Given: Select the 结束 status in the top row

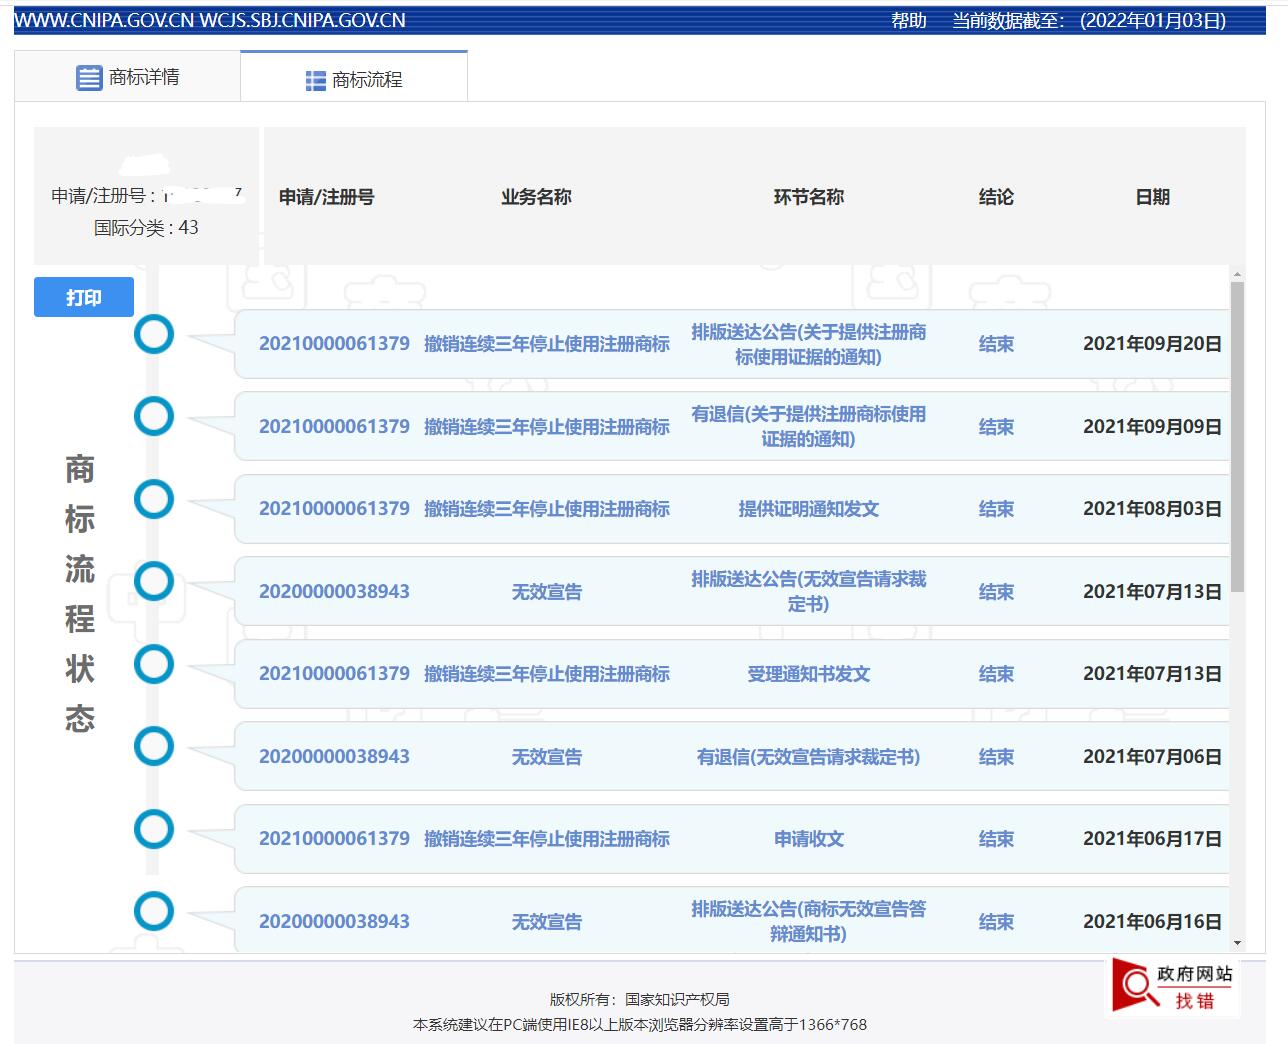Looking at the screenshot, I should (x=996, y=344).
